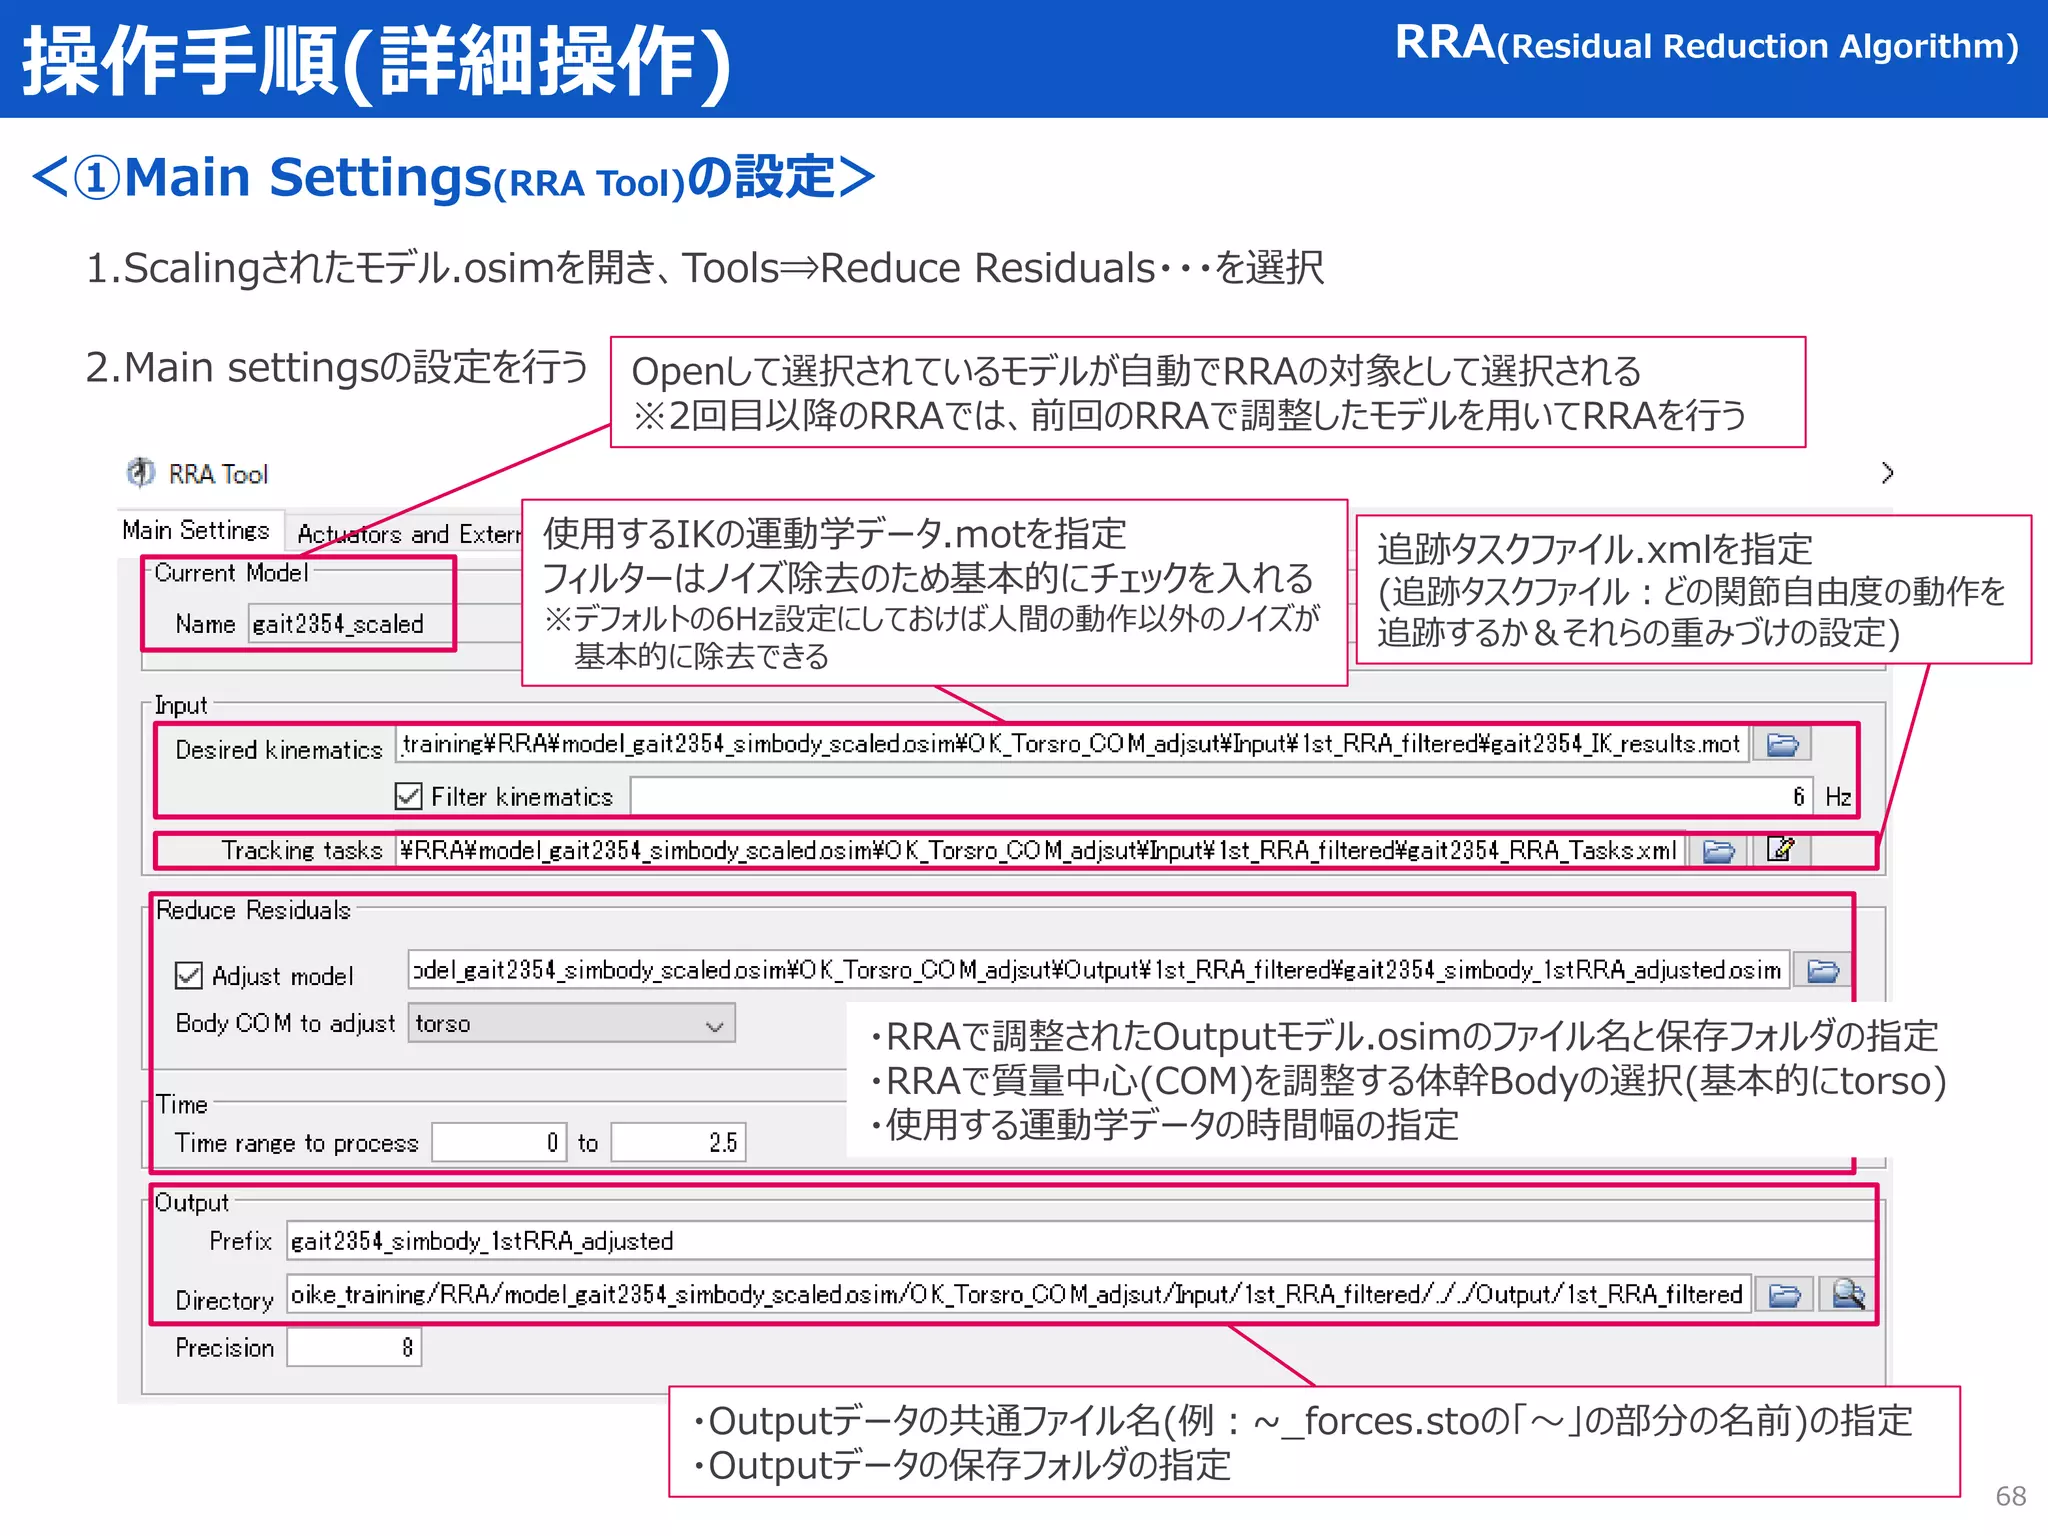Open the Tracking tasks edit icon
The height and width of the screenshot is (1536, 2048).
coord(1781,850)
